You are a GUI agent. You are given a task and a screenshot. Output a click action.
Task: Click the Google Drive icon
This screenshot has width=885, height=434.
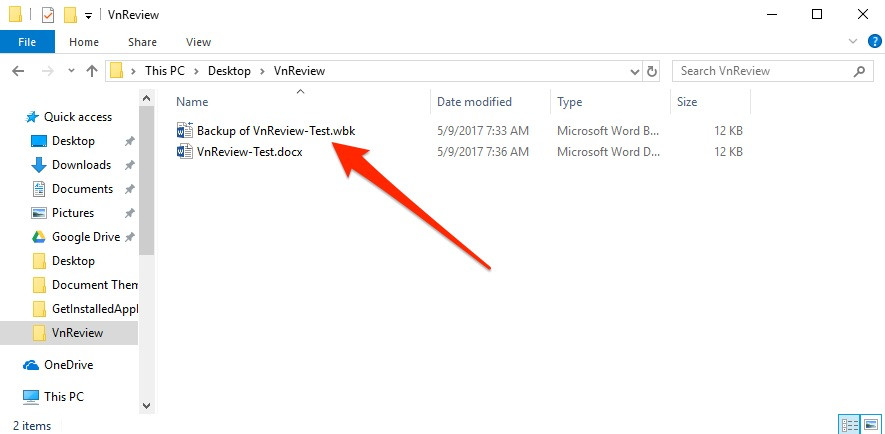tap(38, 237)
